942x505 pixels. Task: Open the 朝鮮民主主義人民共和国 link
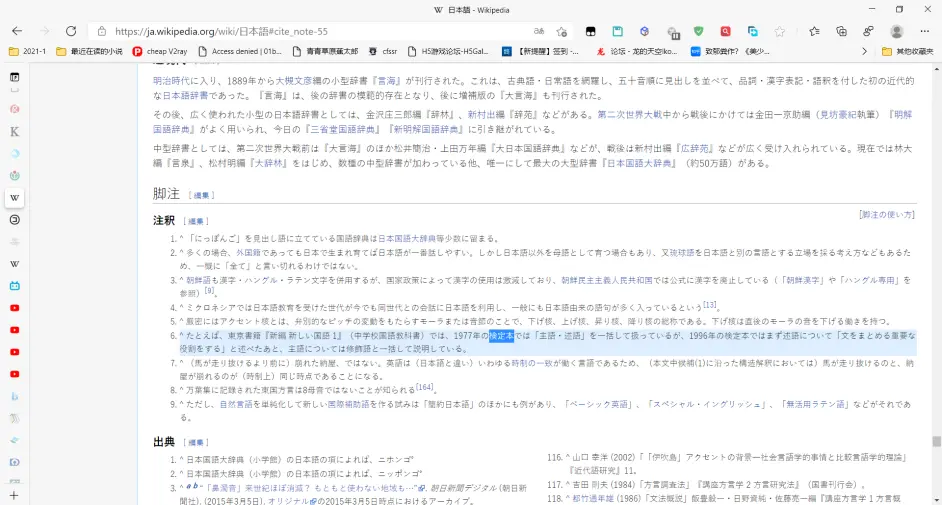[x=607, y=280]
